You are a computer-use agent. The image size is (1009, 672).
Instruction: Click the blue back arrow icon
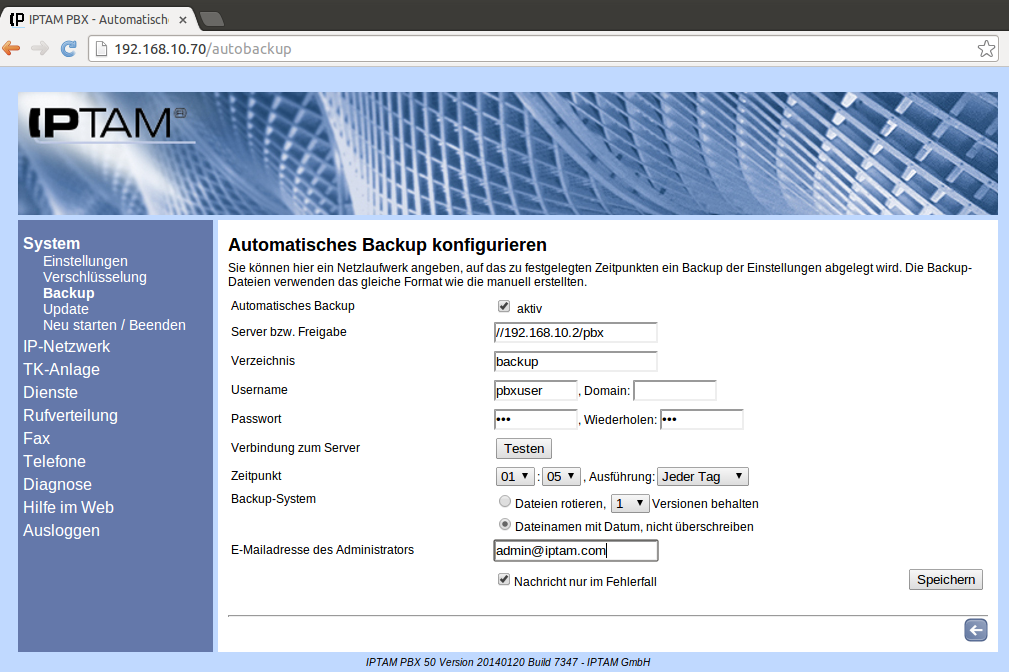pos(975,629)
